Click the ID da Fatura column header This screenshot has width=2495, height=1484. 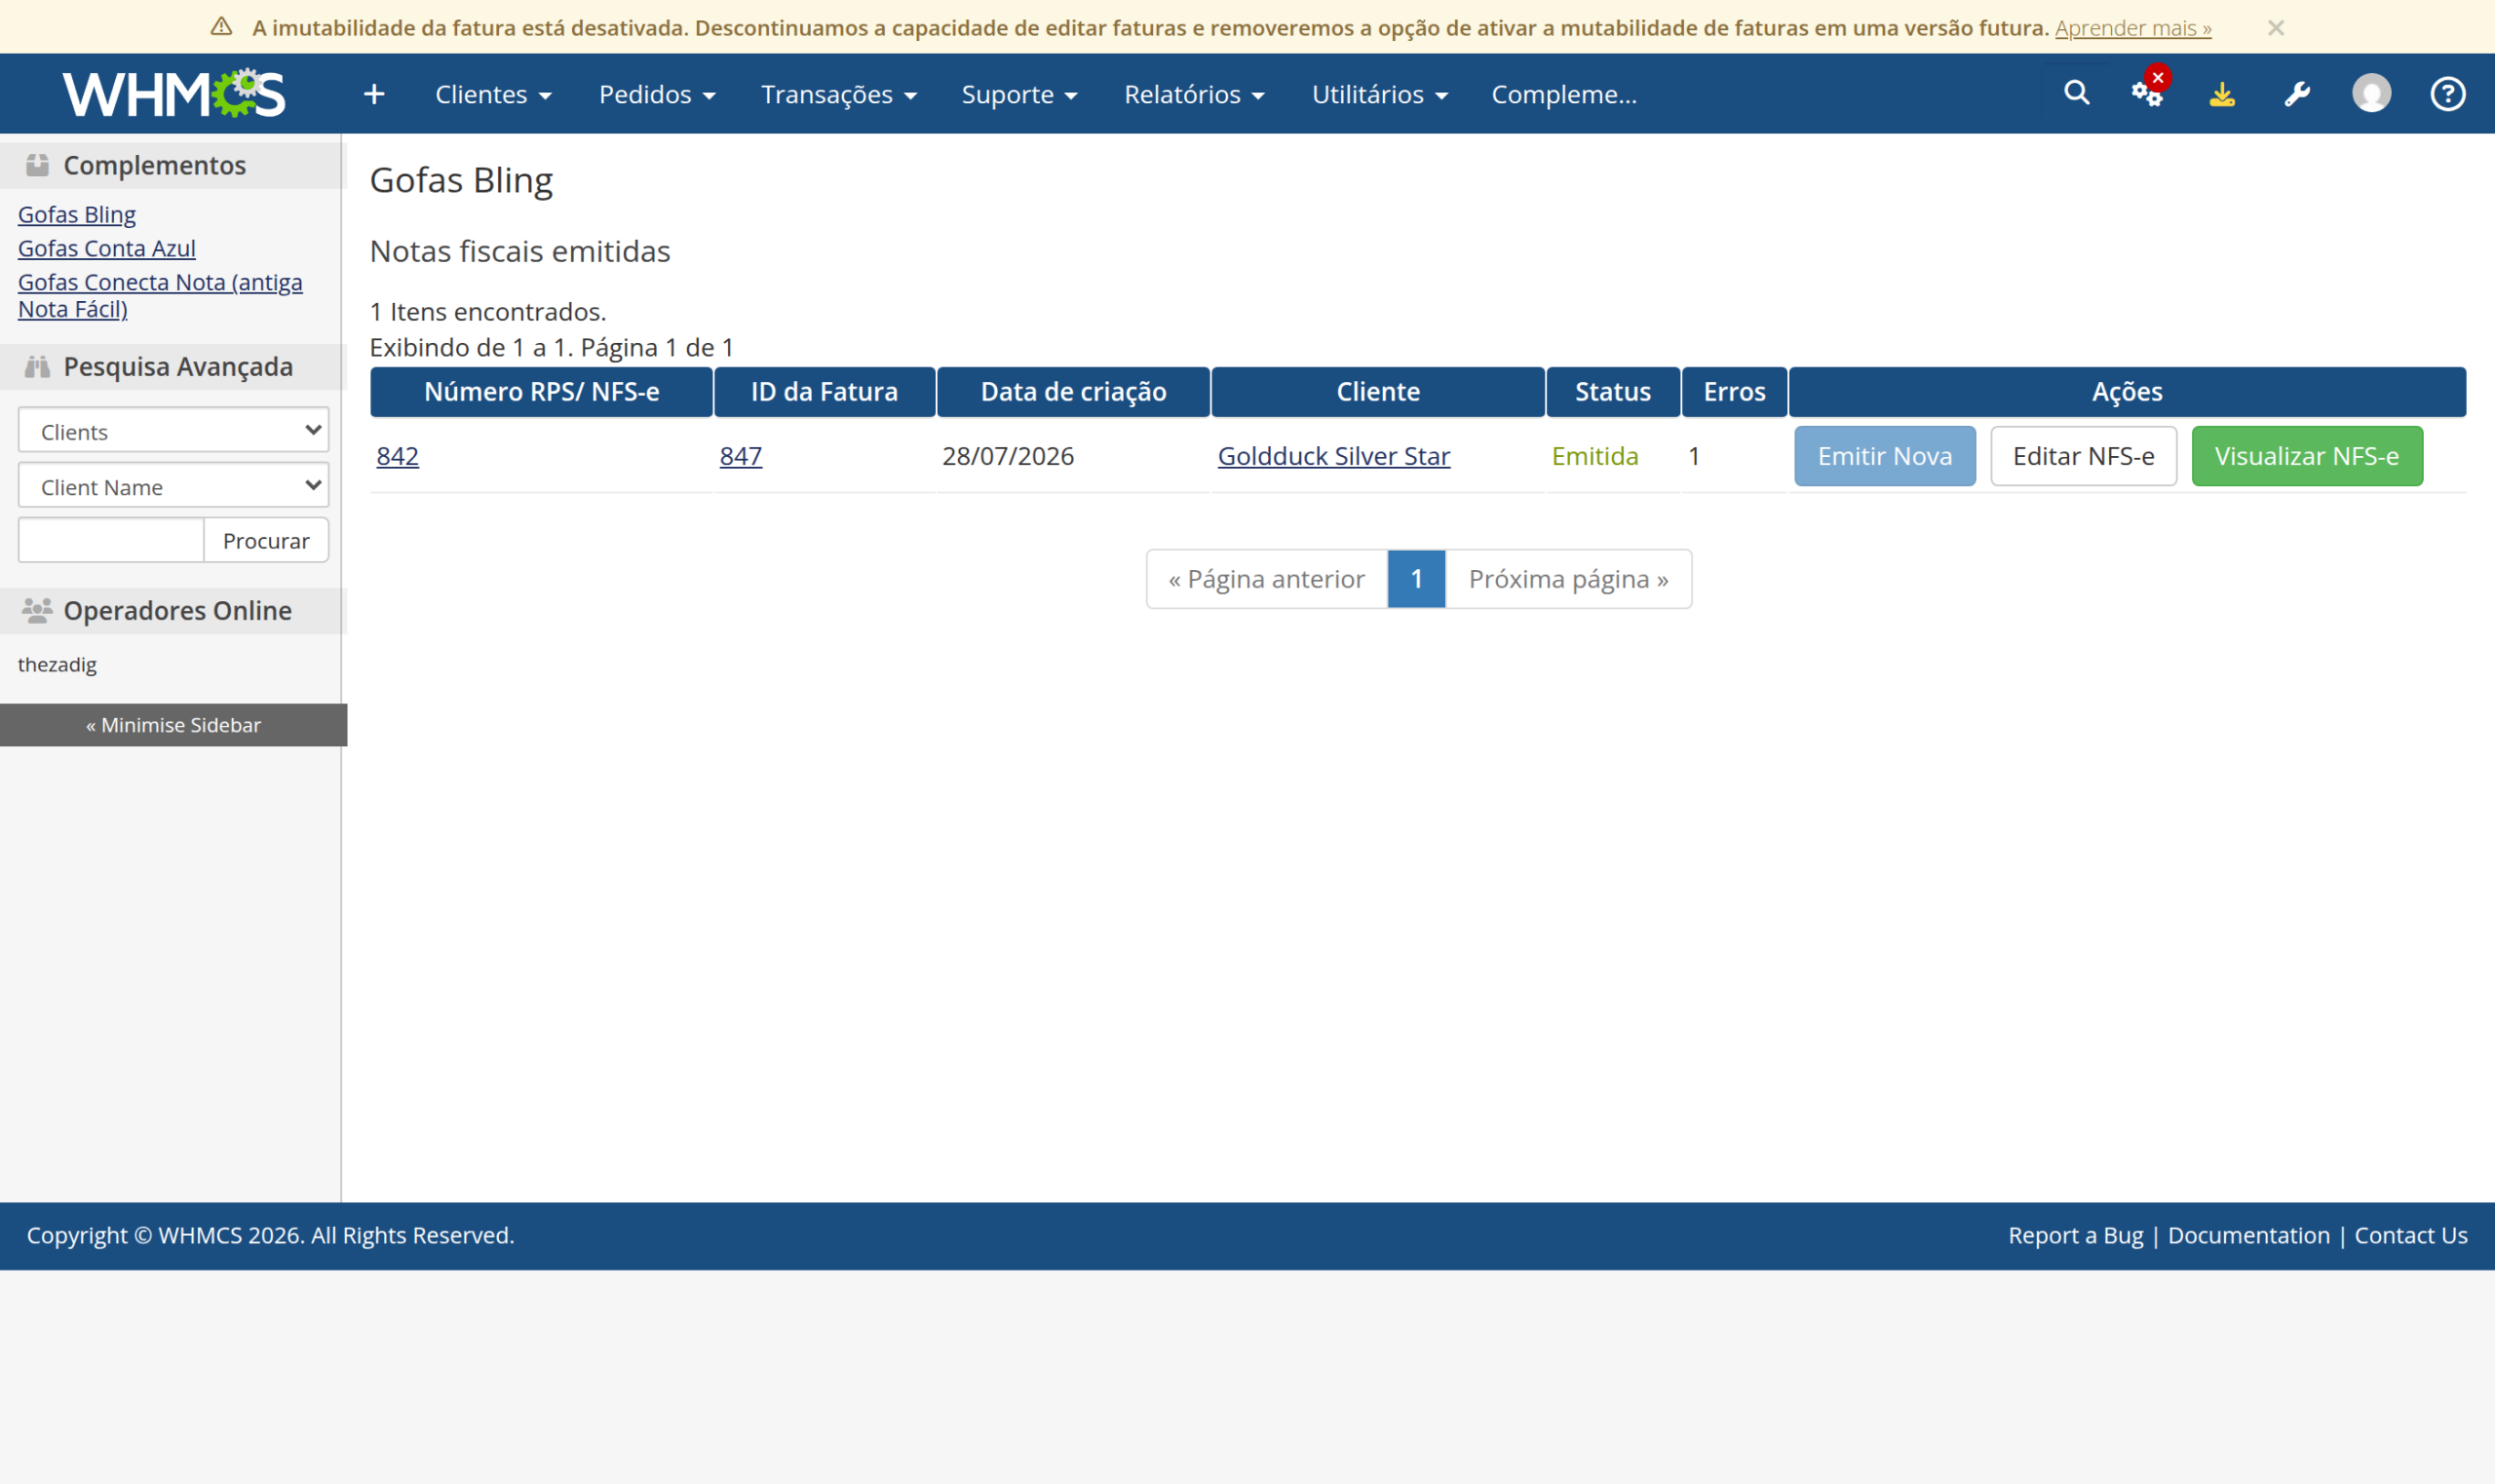[824, 392]
